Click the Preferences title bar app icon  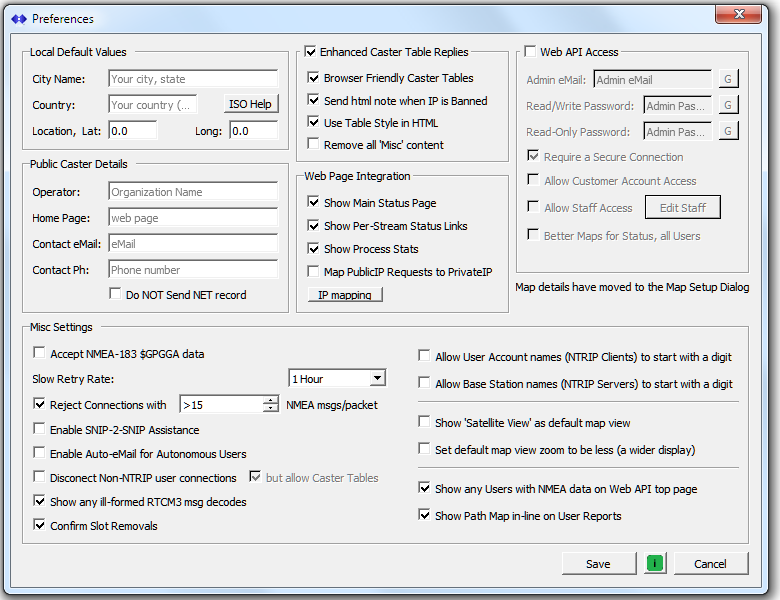pos(19,19)
